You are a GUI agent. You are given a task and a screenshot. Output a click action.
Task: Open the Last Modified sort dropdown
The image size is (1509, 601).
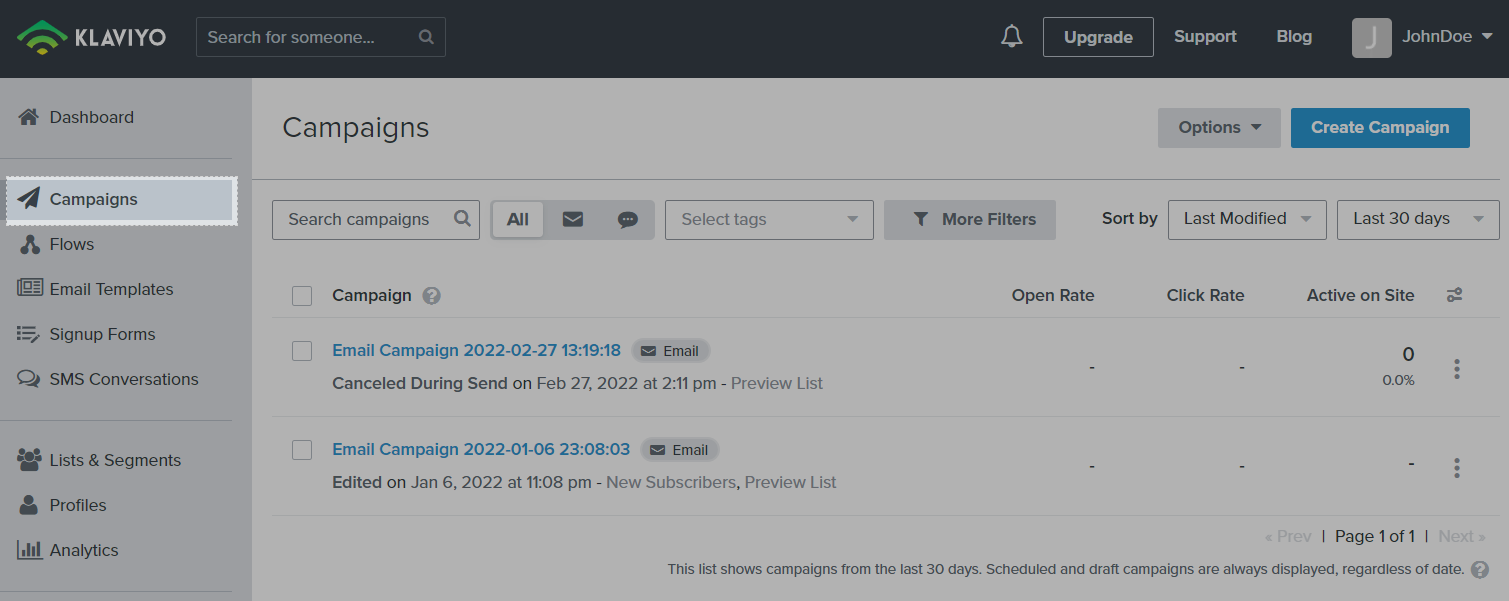pos(1246,219)
